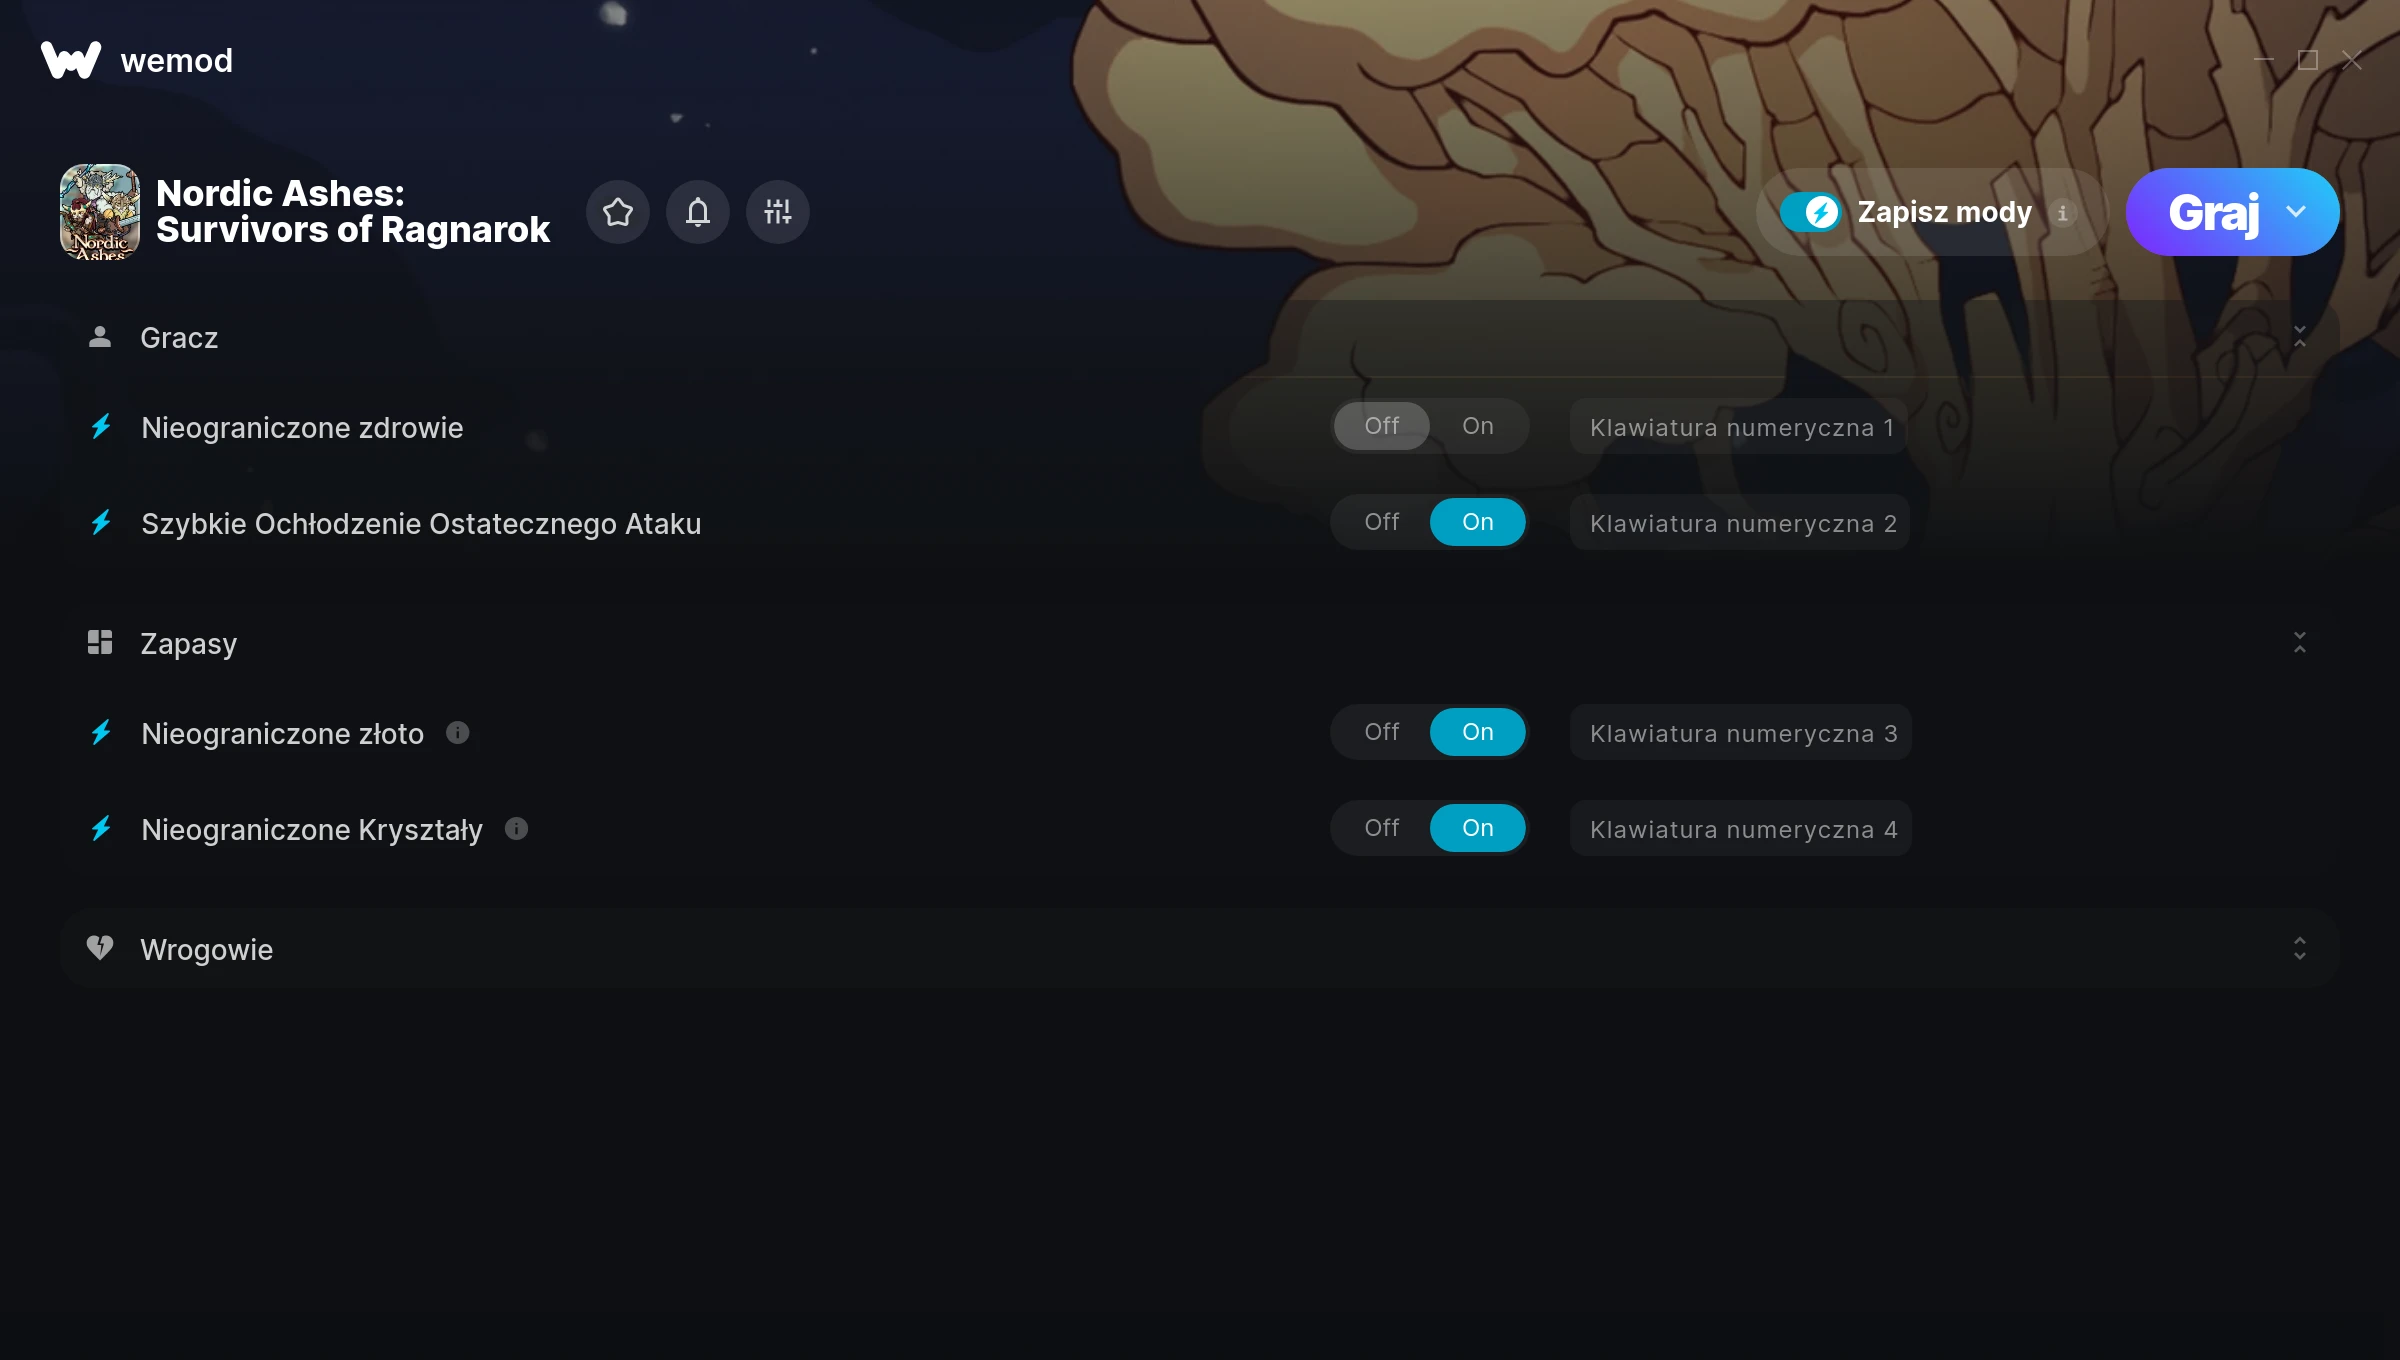Viewport: 2400px width, 1360px height.
Task: Collapse the Gracz section
Action: pyautogui.click(x=2300, y=337)
